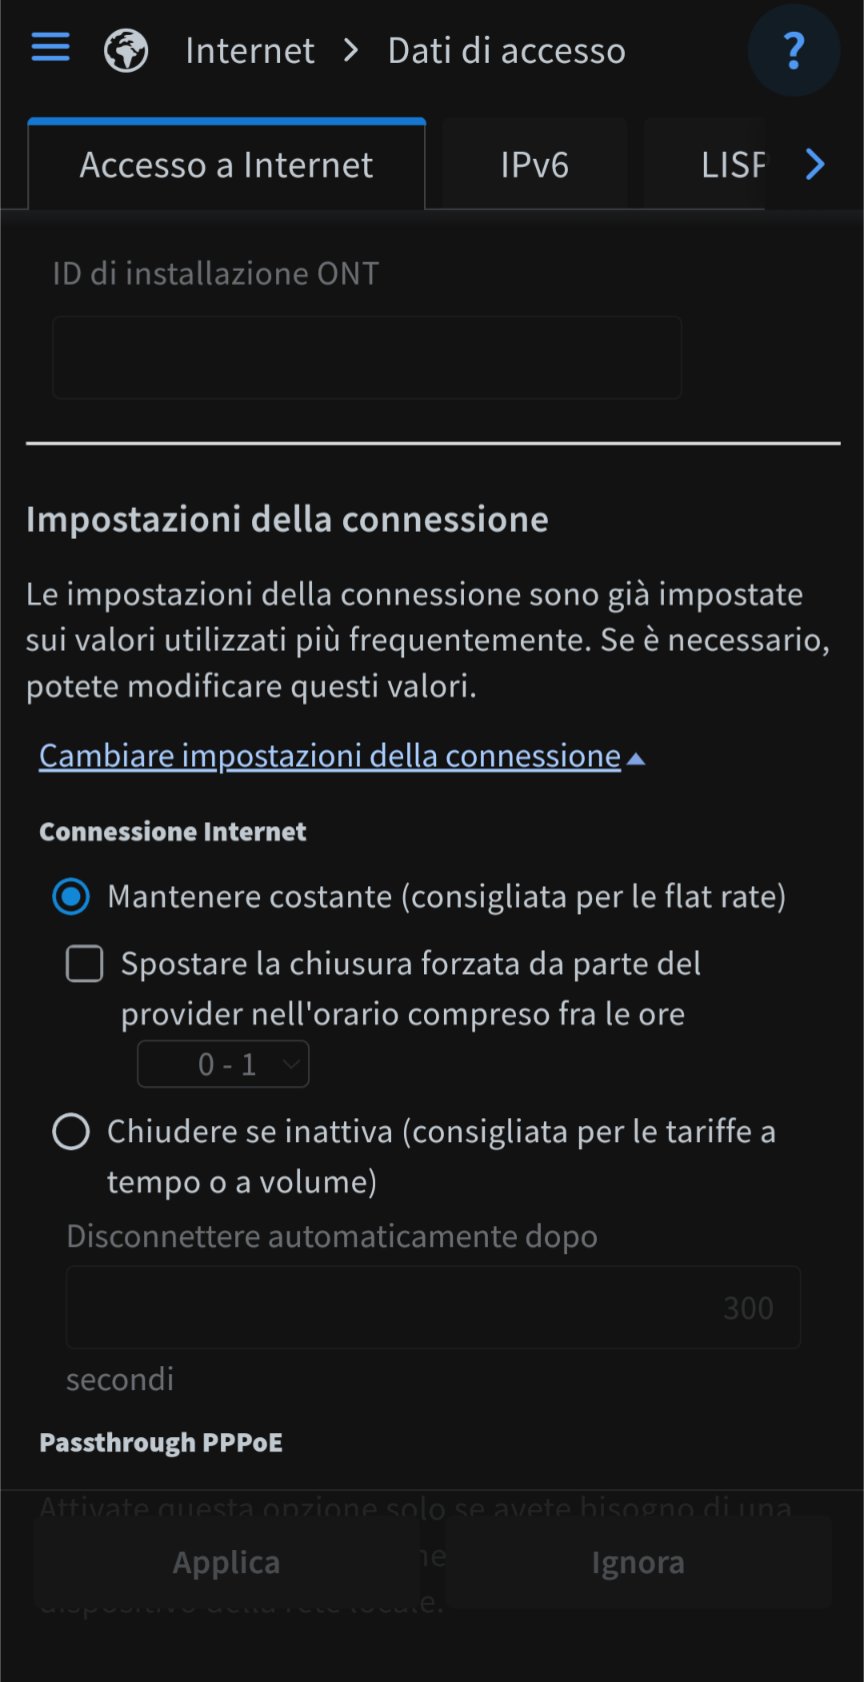Switch to the IPv6 tab
This screenshot has height=1682, width=864.
[x=535, y=165]
